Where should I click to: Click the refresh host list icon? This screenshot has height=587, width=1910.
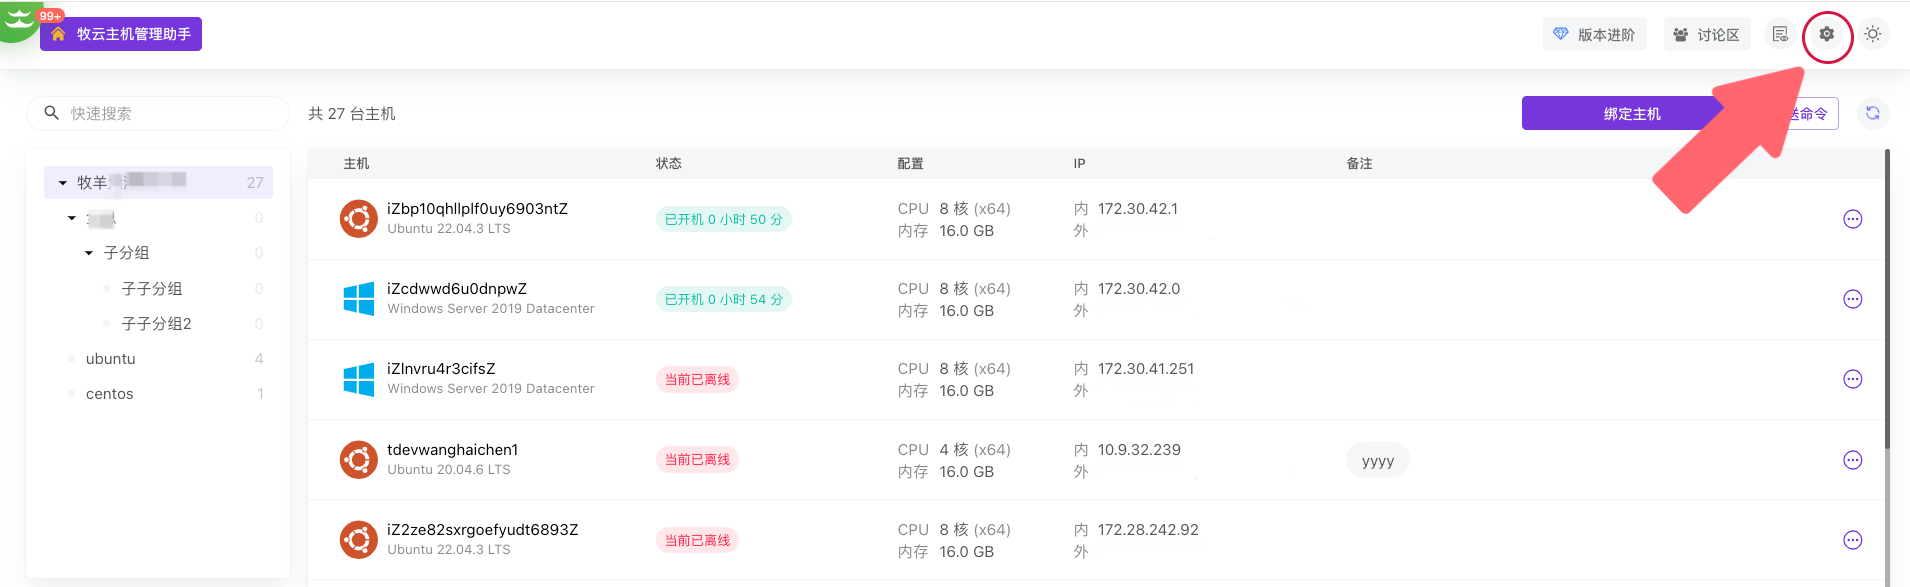pyautogui.click(x=1872, y=114)
